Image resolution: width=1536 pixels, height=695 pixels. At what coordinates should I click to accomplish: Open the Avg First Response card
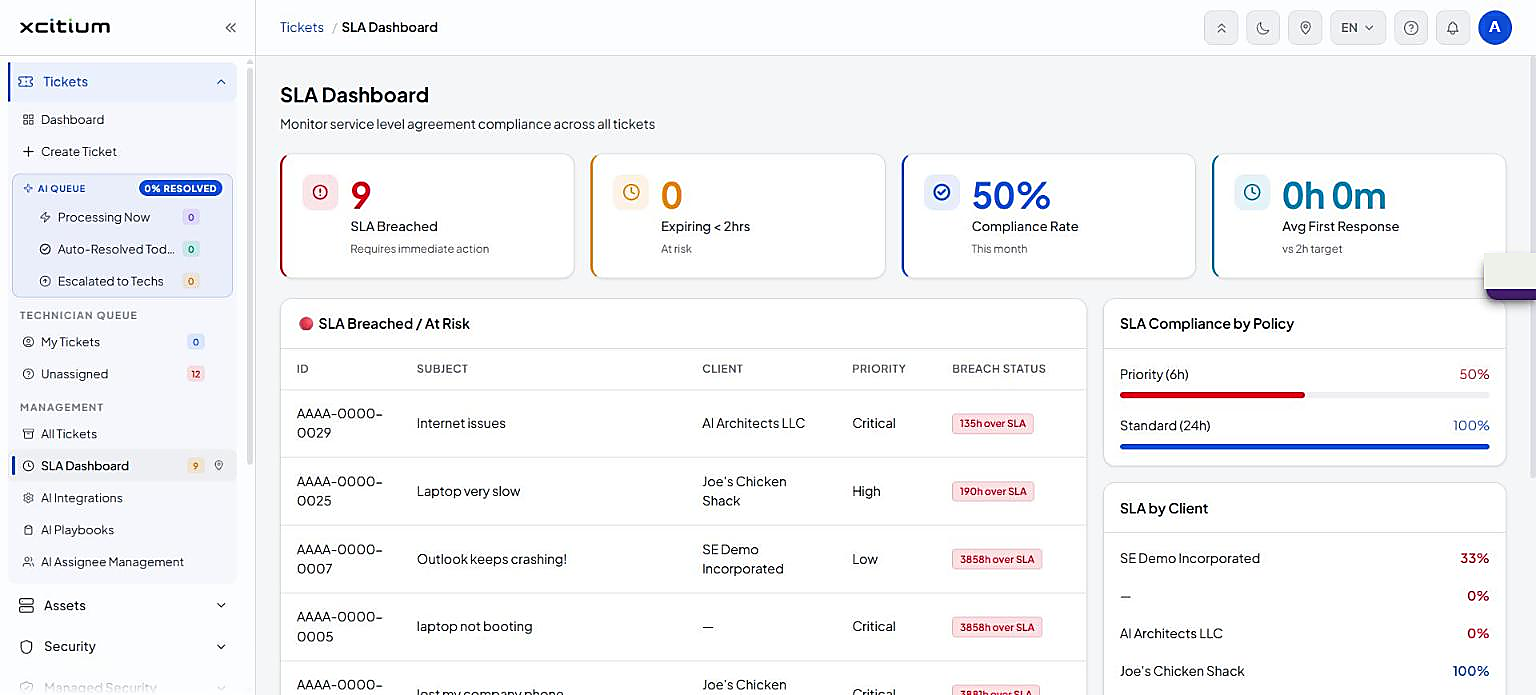1359,216
